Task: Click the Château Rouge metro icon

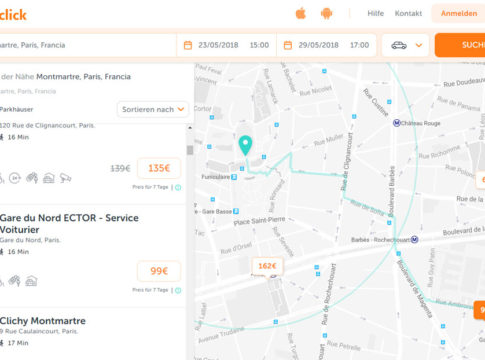Action: 396,123
